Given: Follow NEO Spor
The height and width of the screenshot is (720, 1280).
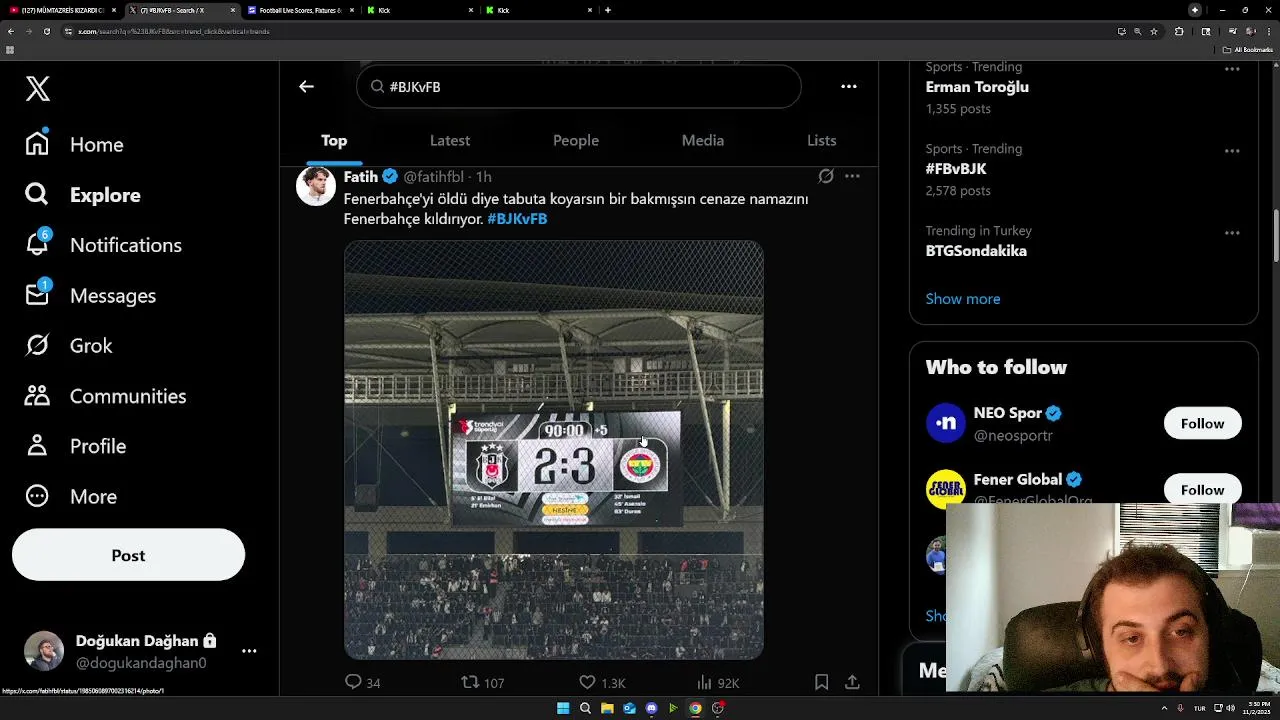Looking at the screenshot, I should tap(1202, 423).
